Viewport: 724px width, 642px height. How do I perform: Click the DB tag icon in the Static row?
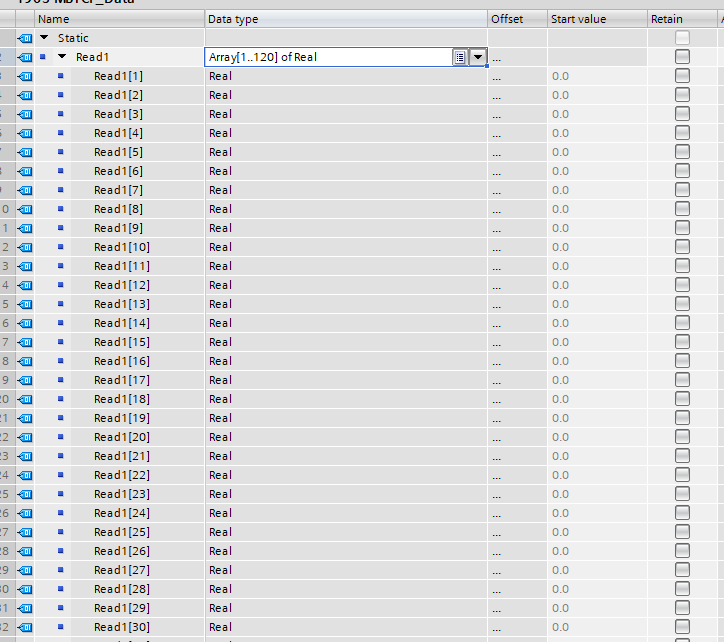coord(25,38)
